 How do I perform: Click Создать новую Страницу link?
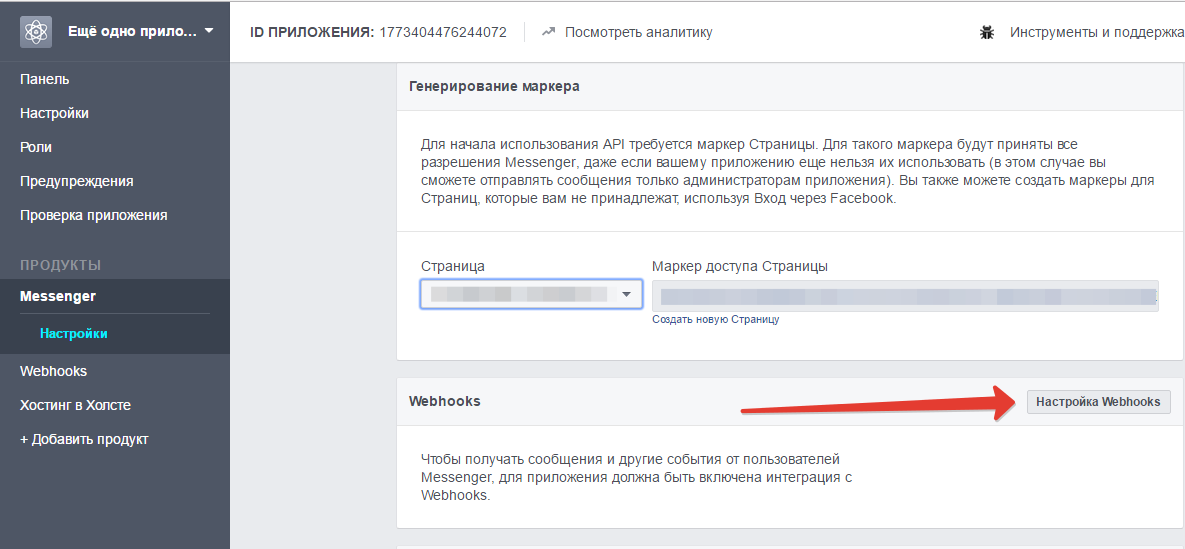tap(716, 320)
